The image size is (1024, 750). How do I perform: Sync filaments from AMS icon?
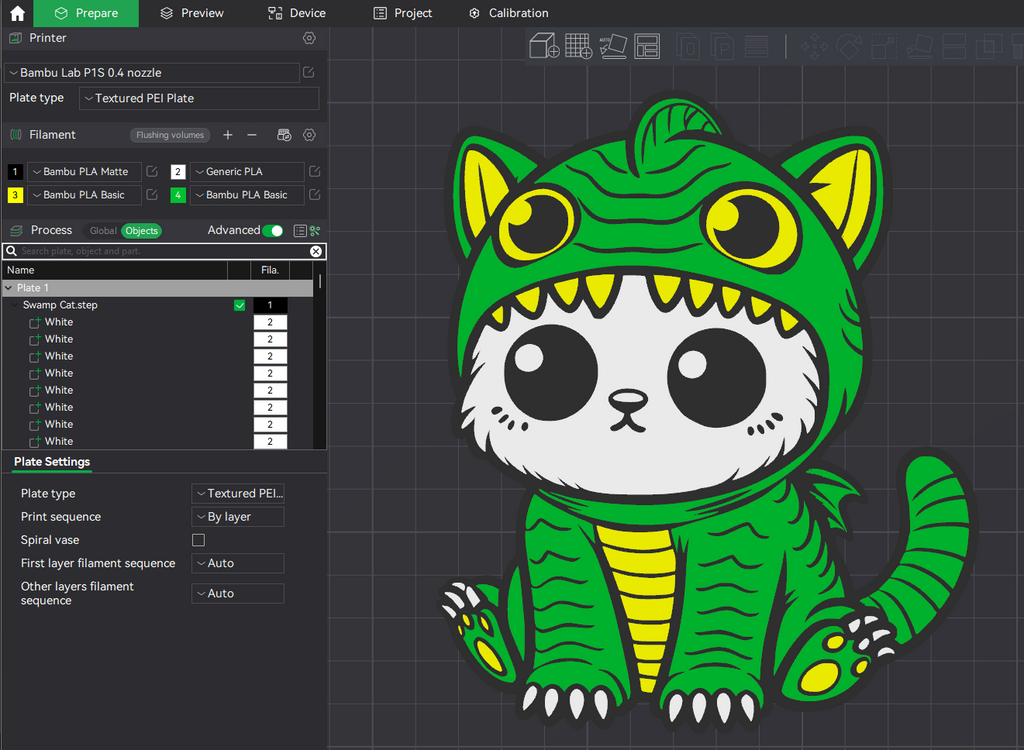coord(284,135)
